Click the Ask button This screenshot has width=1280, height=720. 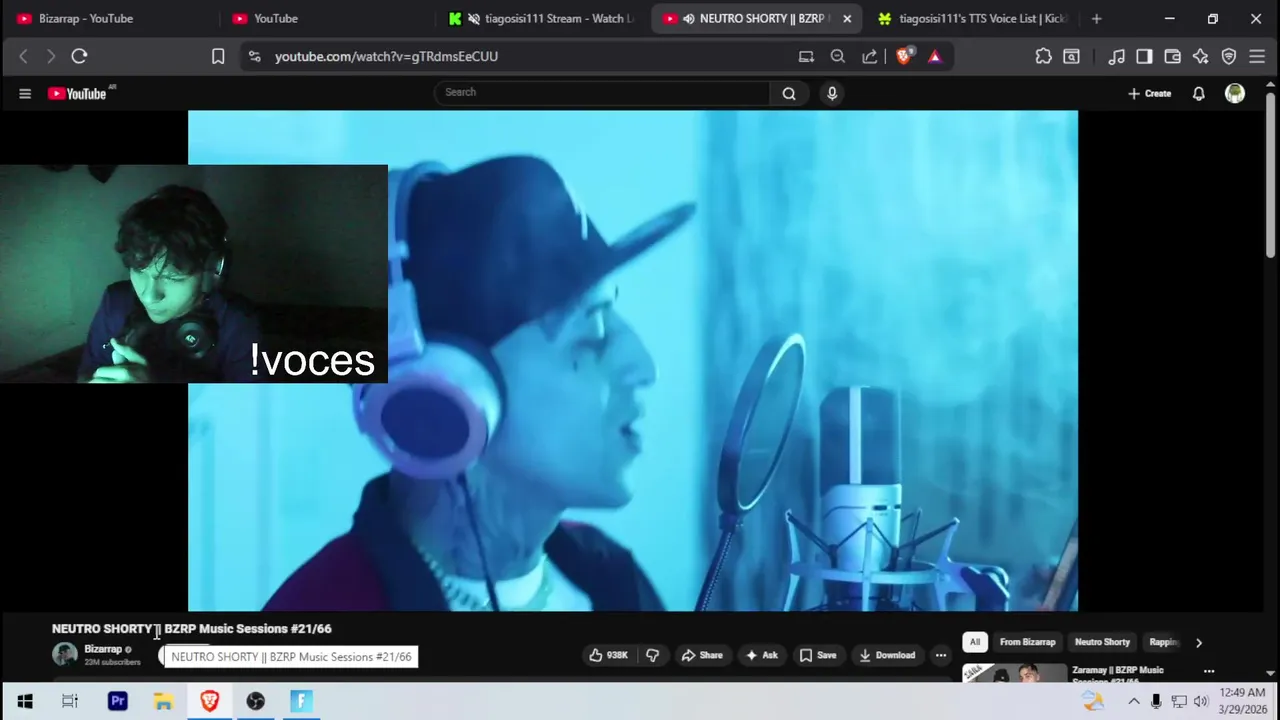coord(762,655)
